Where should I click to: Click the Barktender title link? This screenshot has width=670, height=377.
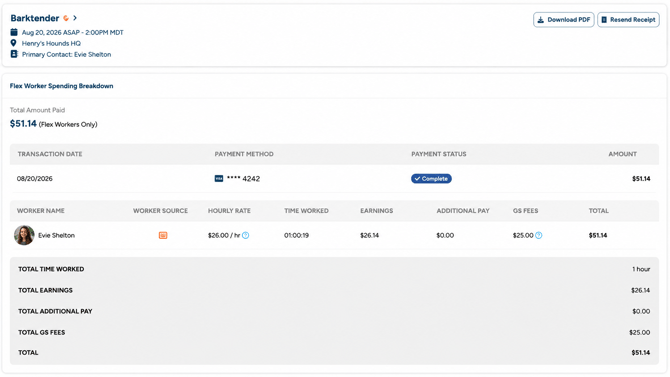35,18
